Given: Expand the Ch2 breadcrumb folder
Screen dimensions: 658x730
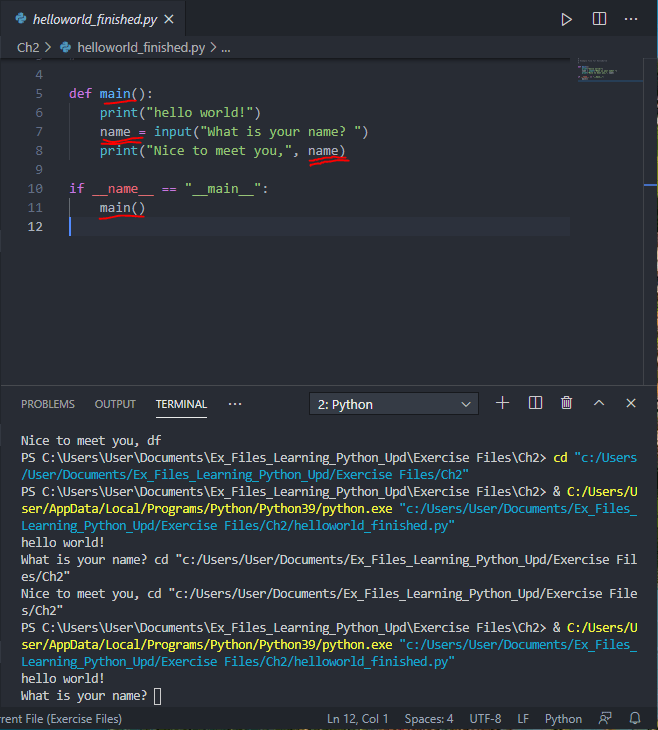Looking at the screenshot, I should tap(27, 47).
